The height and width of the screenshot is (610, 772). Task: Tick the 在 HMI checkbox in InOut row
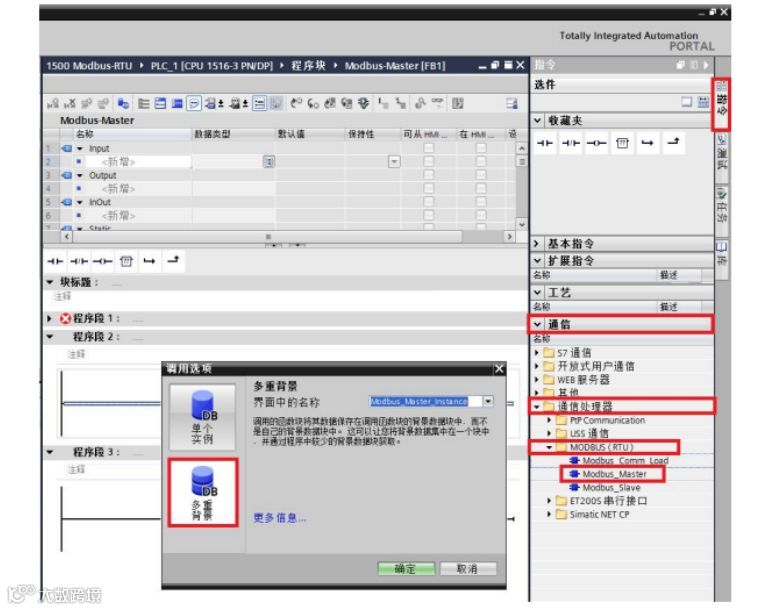(481, 202)
